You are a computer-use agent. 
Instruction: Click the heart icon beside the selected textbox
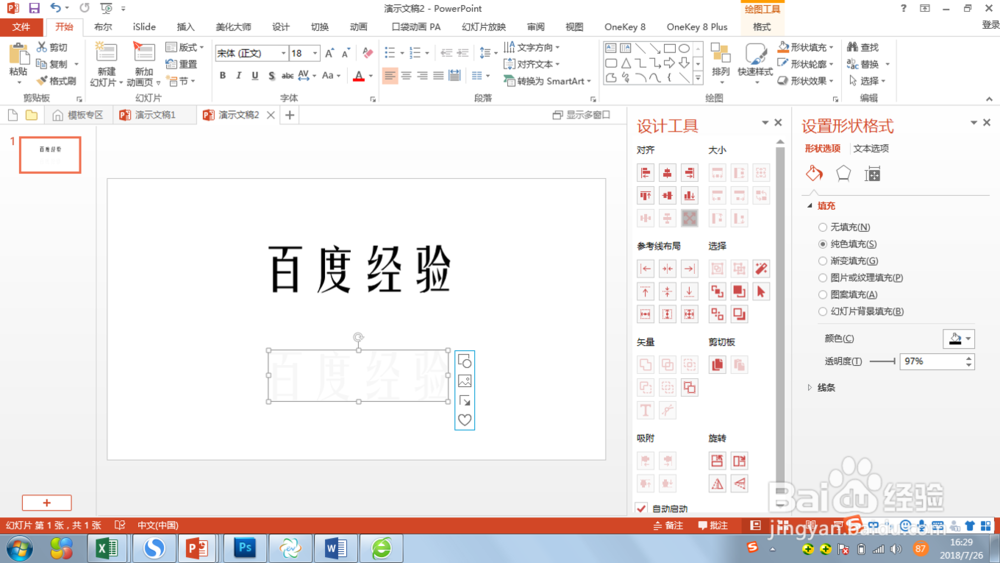[464, 420]
